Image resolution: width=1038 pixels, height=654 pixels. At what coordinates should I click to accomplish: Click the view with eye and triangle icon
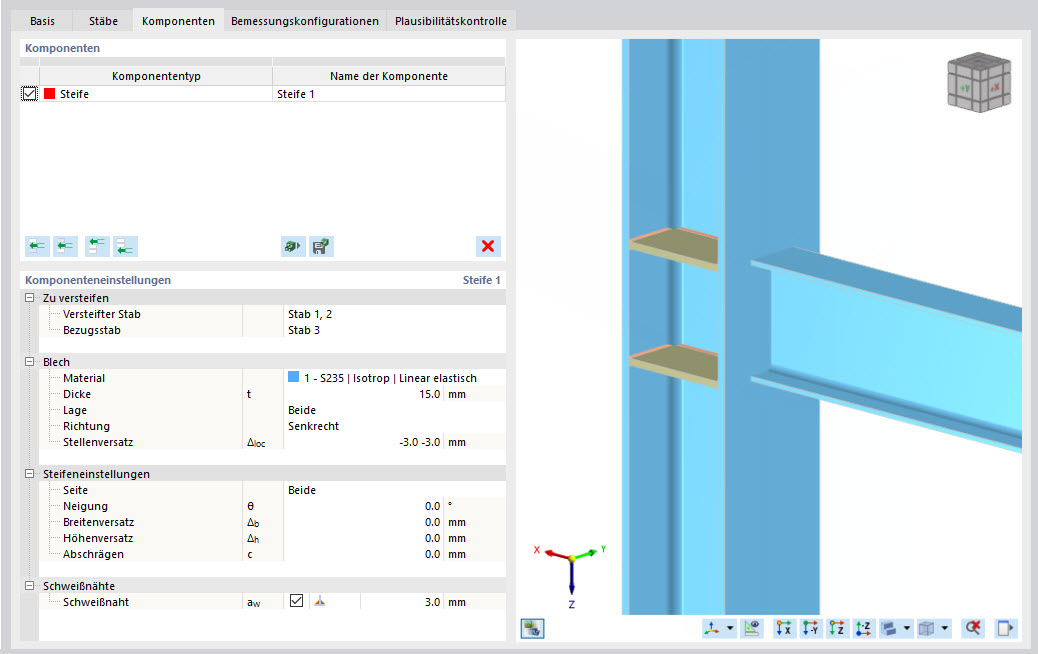click(751, 628)
